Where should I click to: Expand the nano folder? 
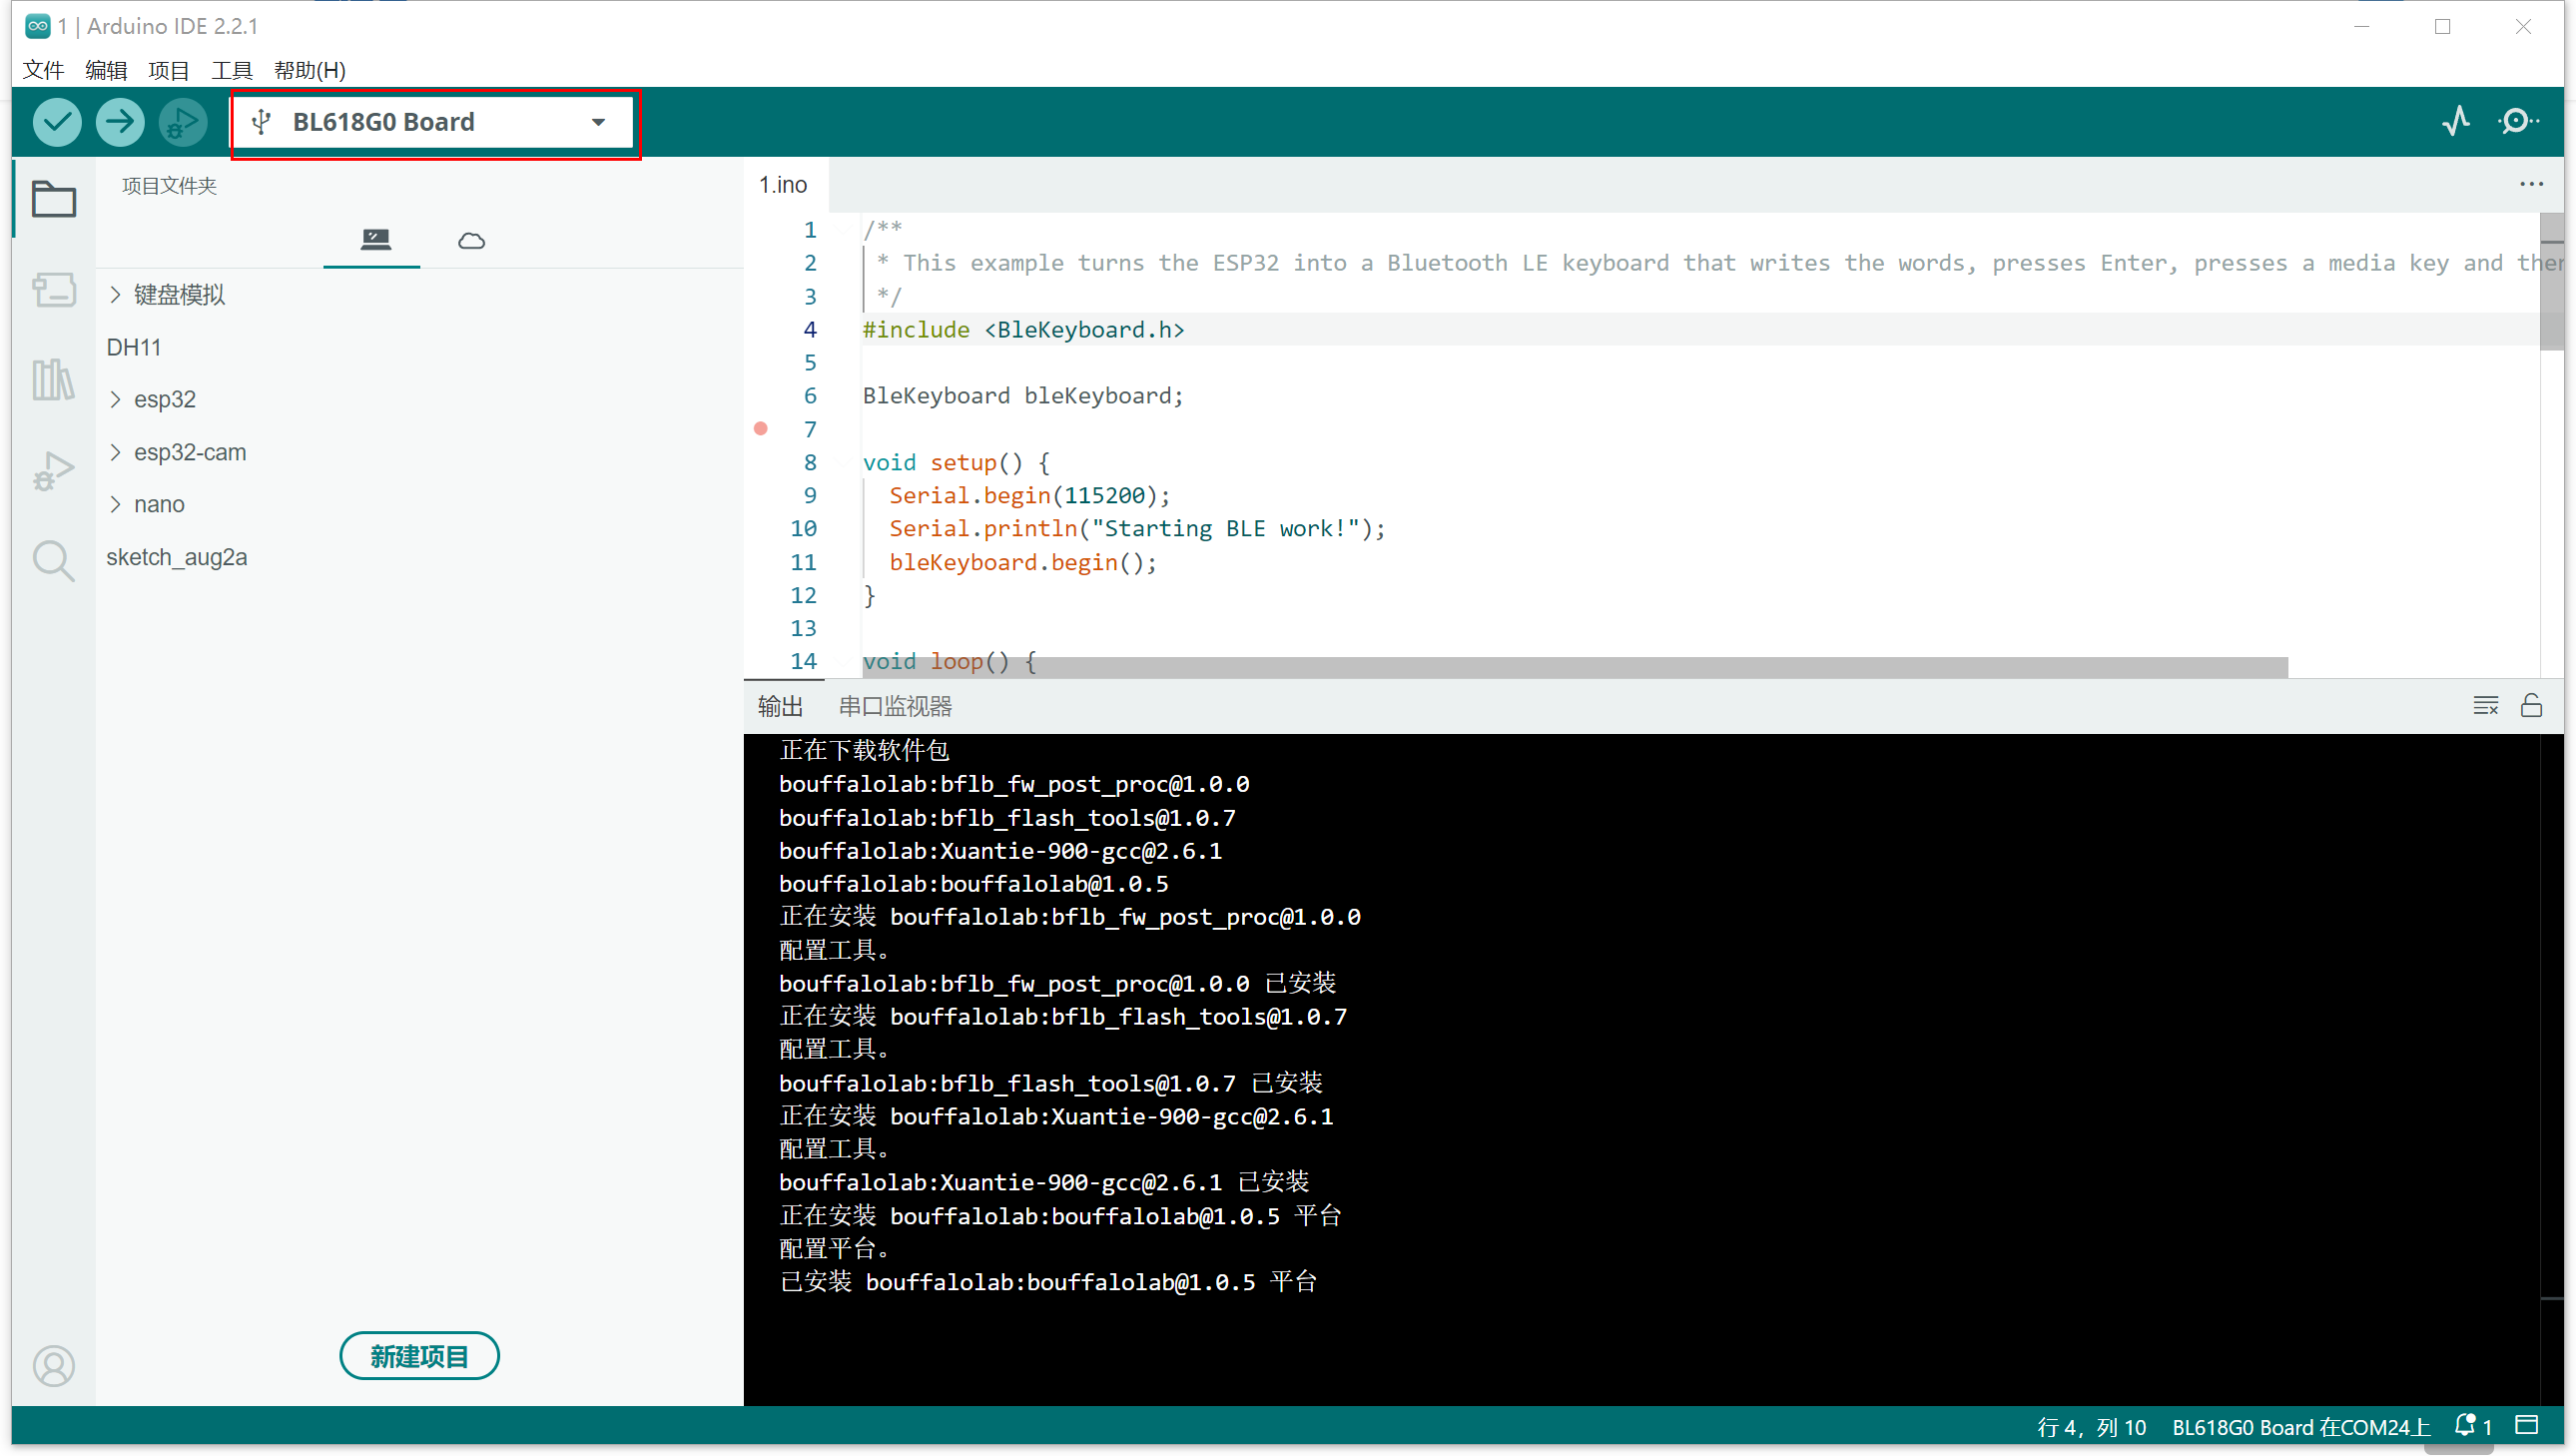115,504
